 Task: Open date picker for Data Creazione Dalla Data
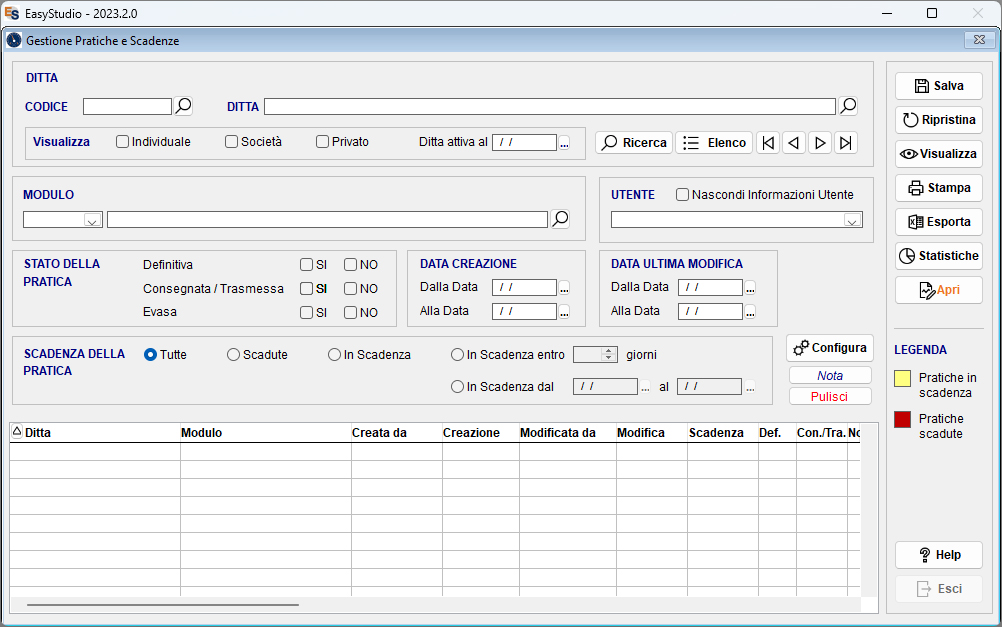(564, 288)
